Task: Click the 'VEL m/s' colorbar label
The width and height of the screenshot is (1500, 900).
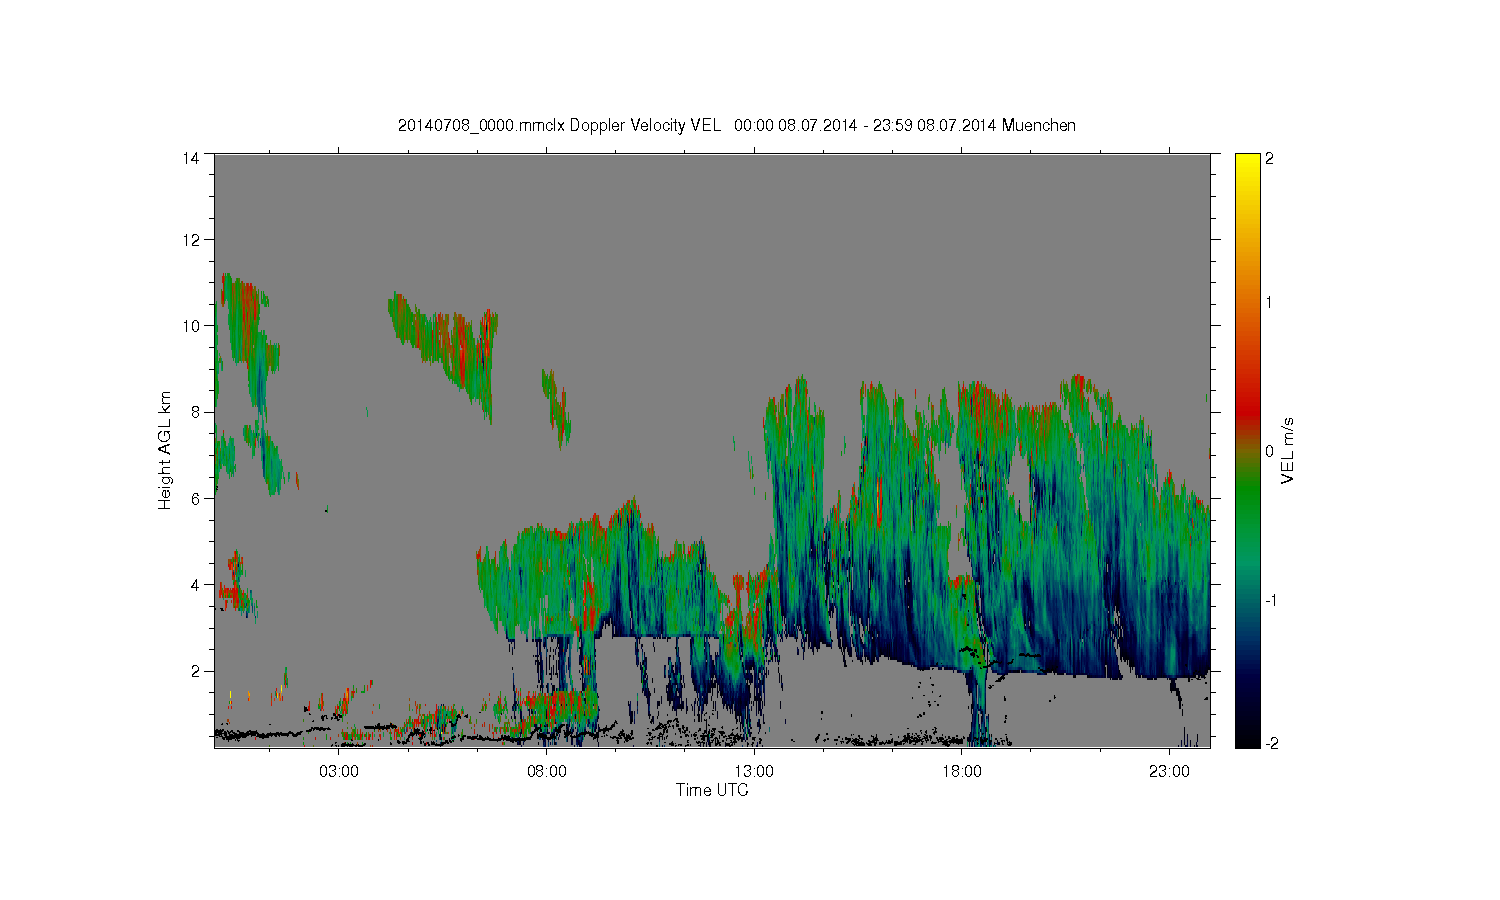Action: point(1288,451)
